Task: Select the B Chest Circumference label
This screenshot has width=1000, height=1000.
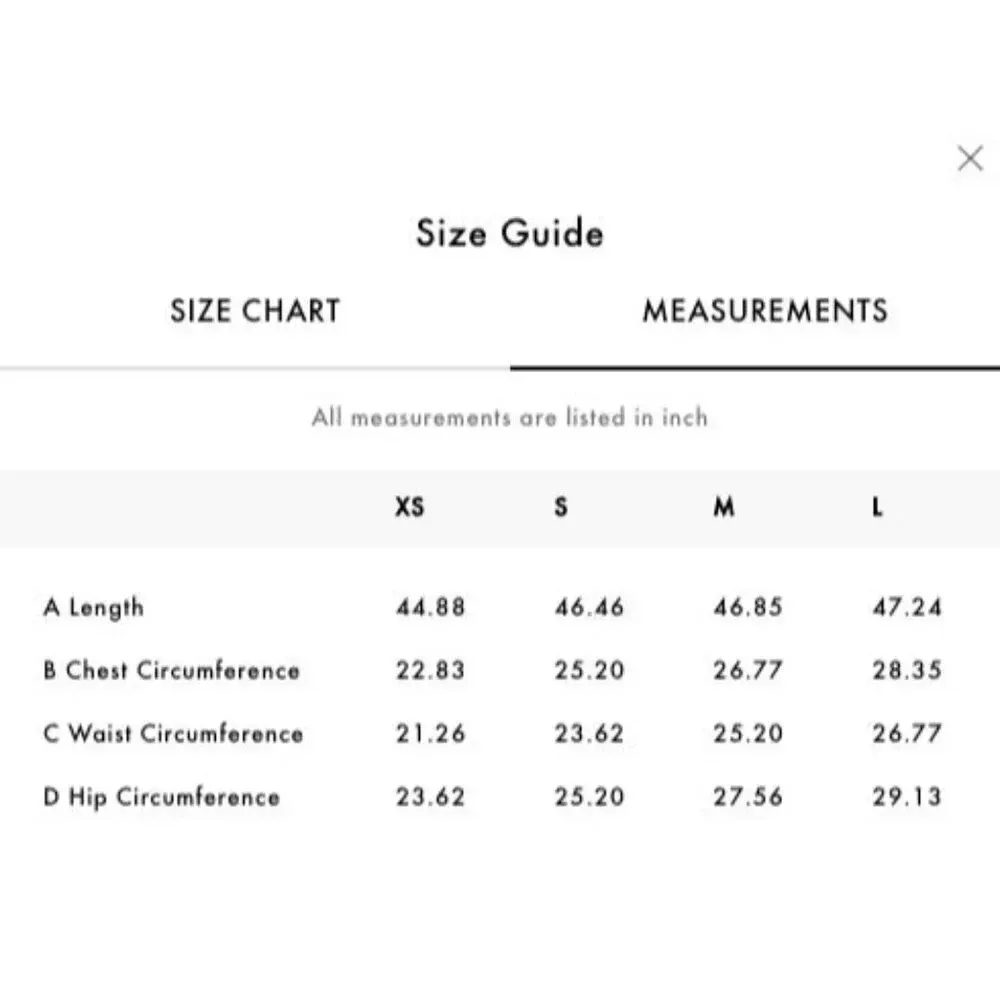Action: click(x=171, y=671)
